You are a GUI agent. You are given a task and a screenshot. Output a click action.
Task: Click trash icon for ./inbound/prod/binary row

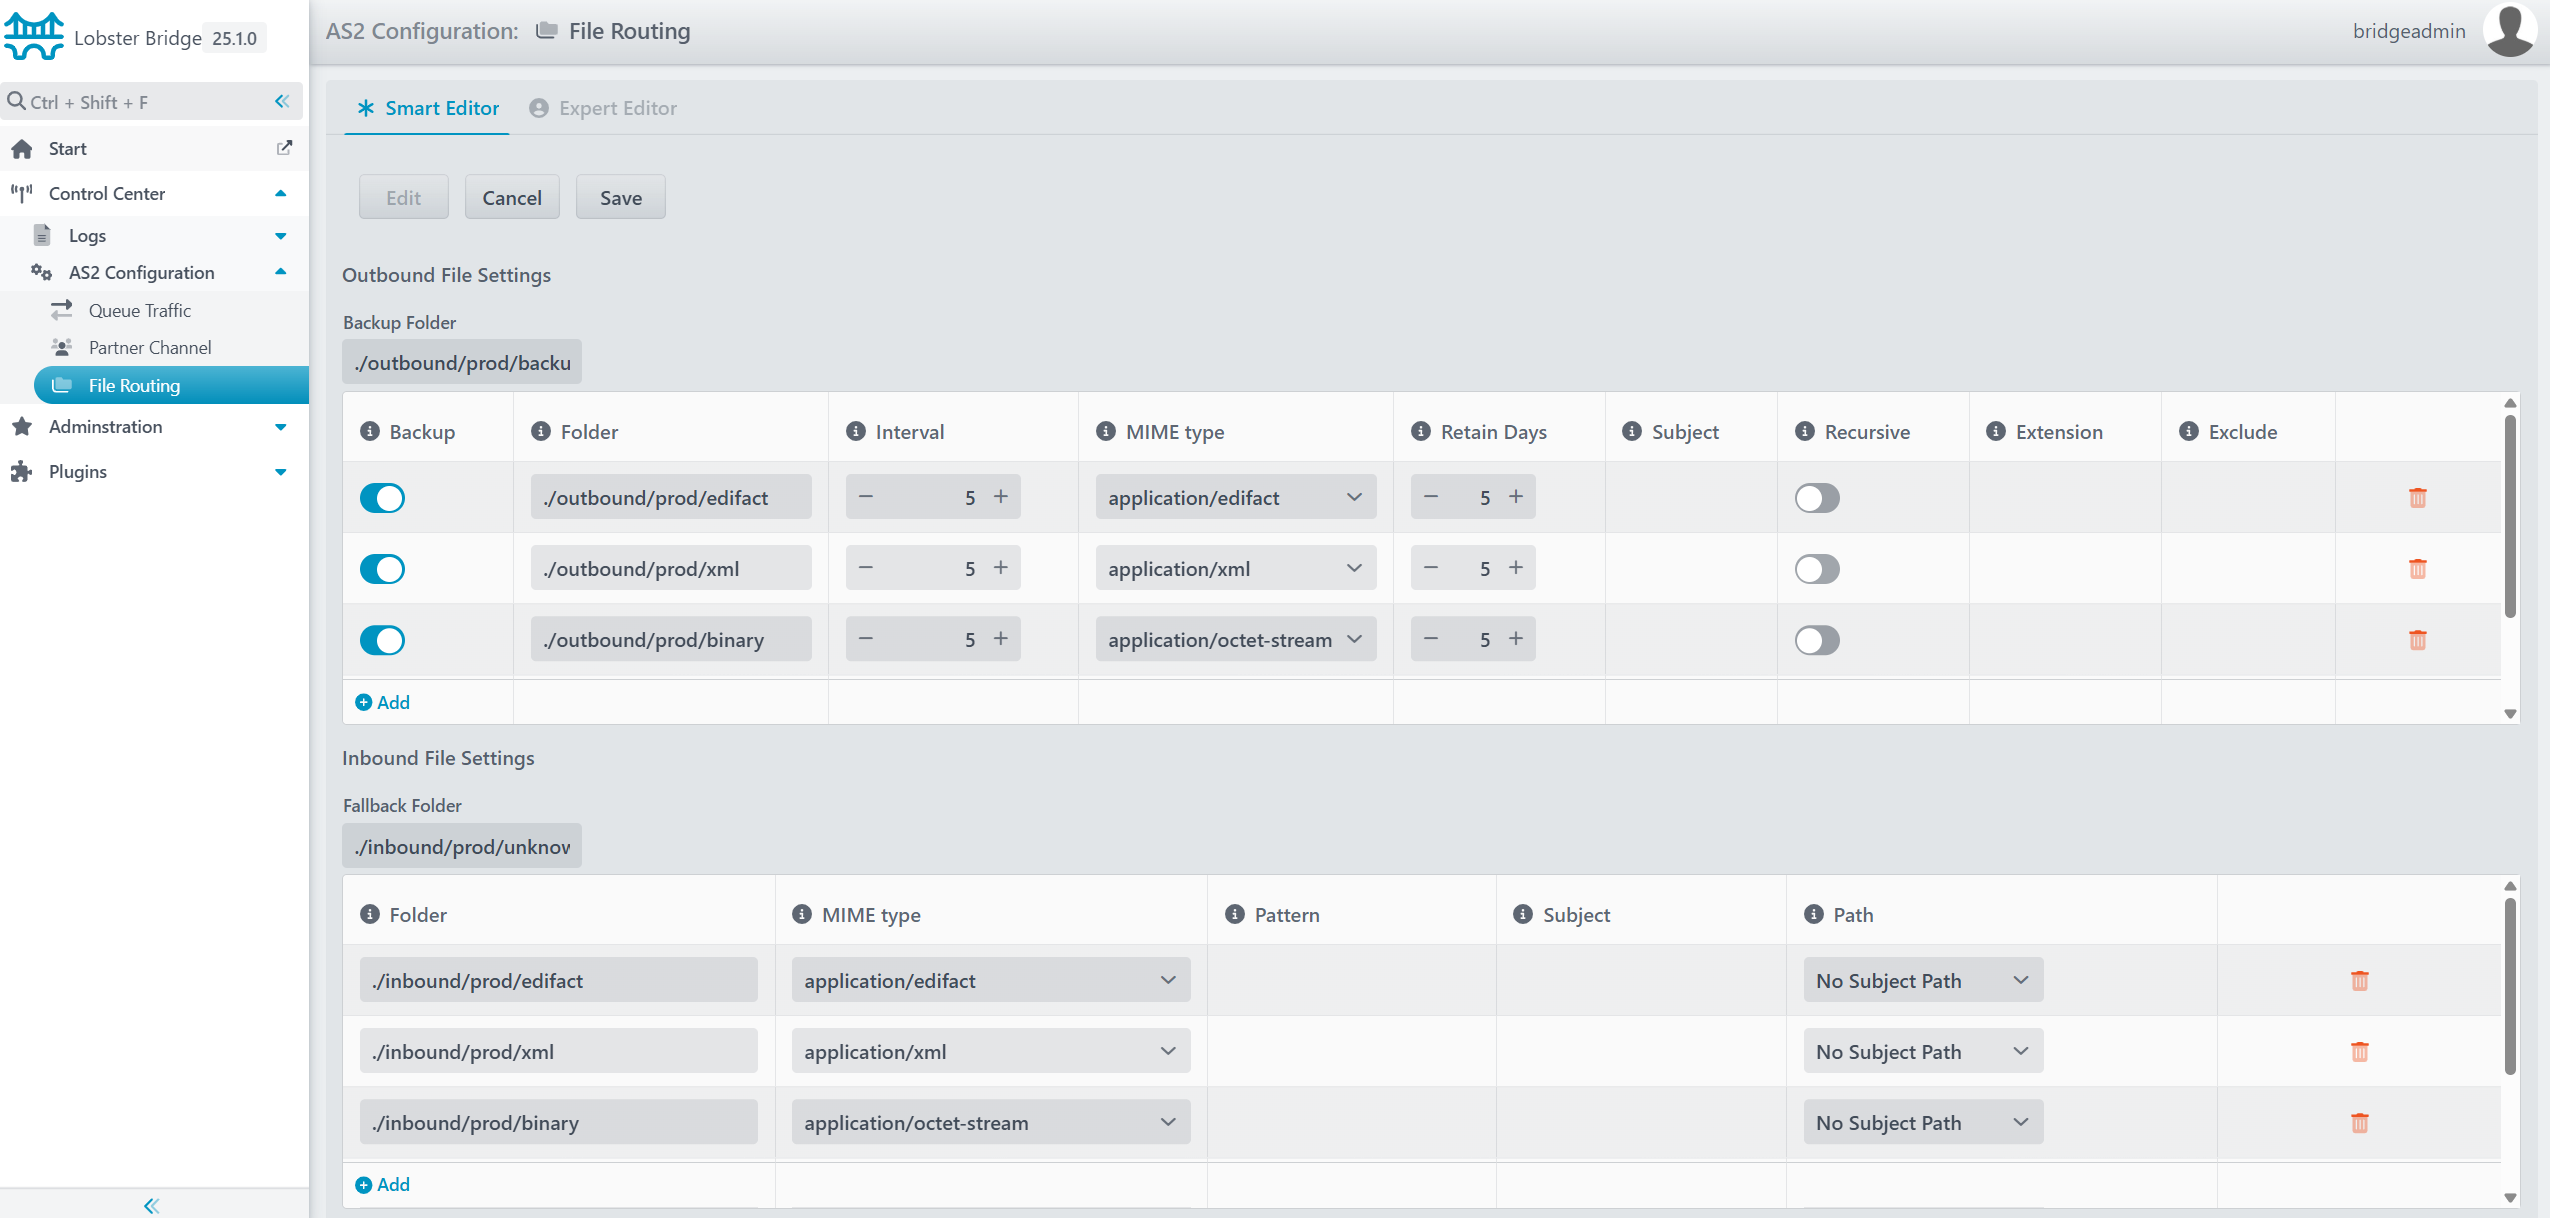2359,1123
